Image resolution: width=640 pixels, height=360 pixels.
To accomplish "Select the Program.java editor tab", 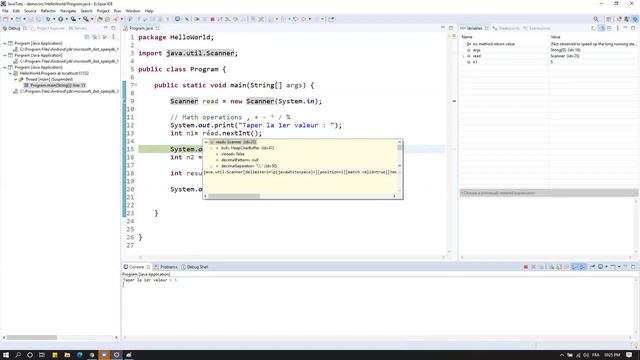I will point(141,28).
